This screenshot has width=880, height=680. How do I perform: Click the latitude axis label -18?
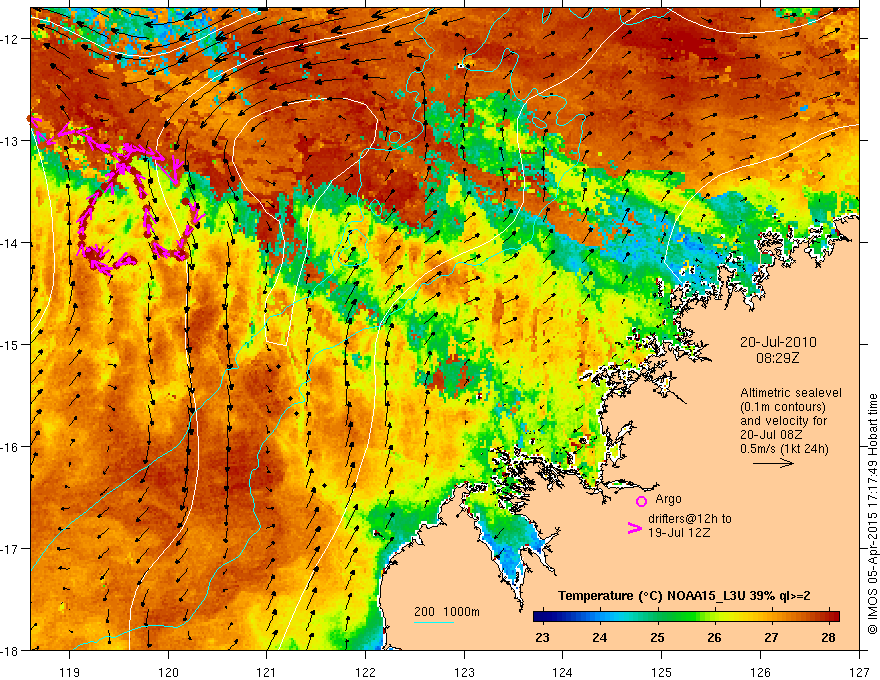pos(10,650)
